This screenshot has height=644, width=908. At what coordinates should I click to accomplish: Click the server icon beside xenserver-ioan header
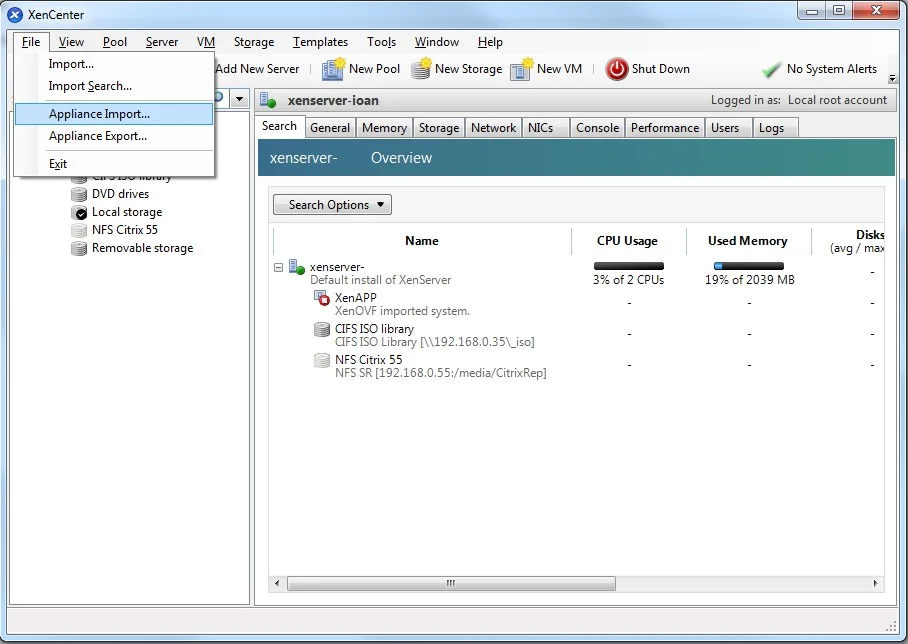(x=268, y=100)
